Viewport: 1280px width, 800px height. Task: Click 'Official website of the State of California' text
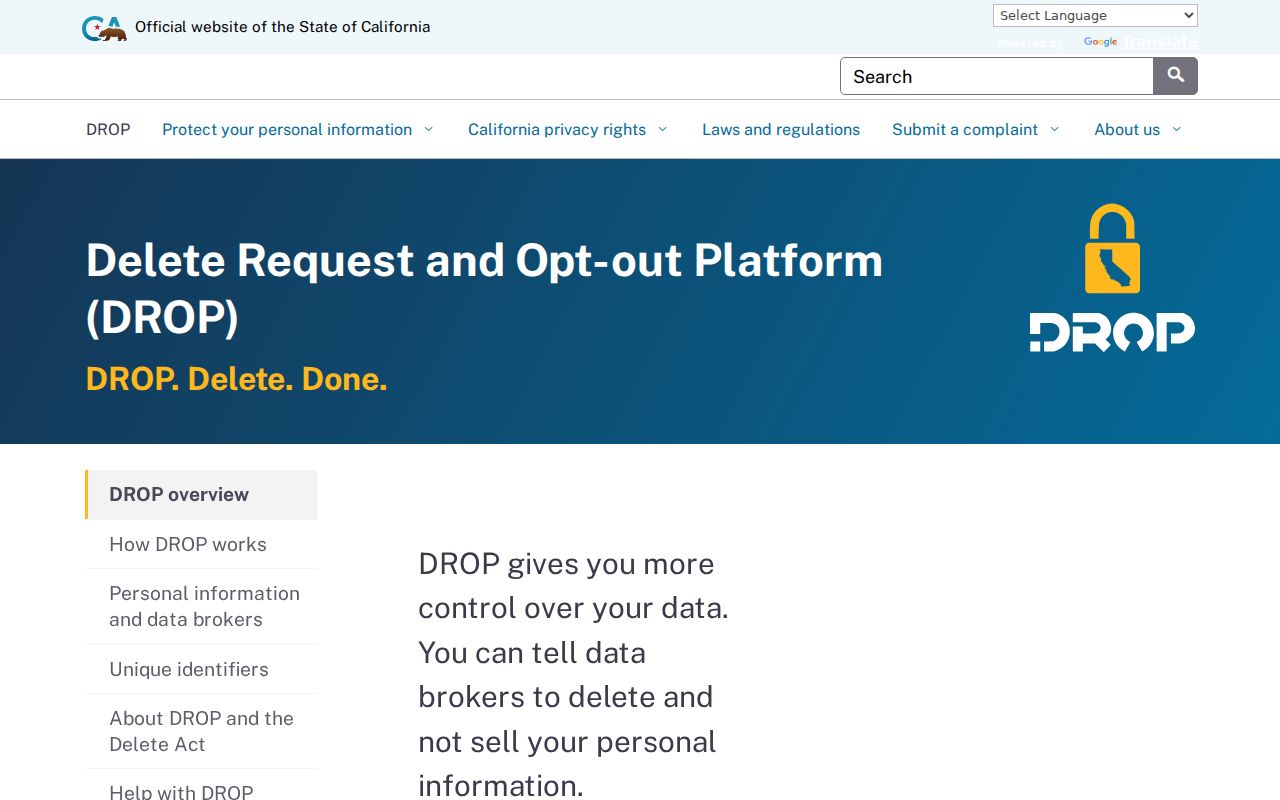tap(282, 27)
